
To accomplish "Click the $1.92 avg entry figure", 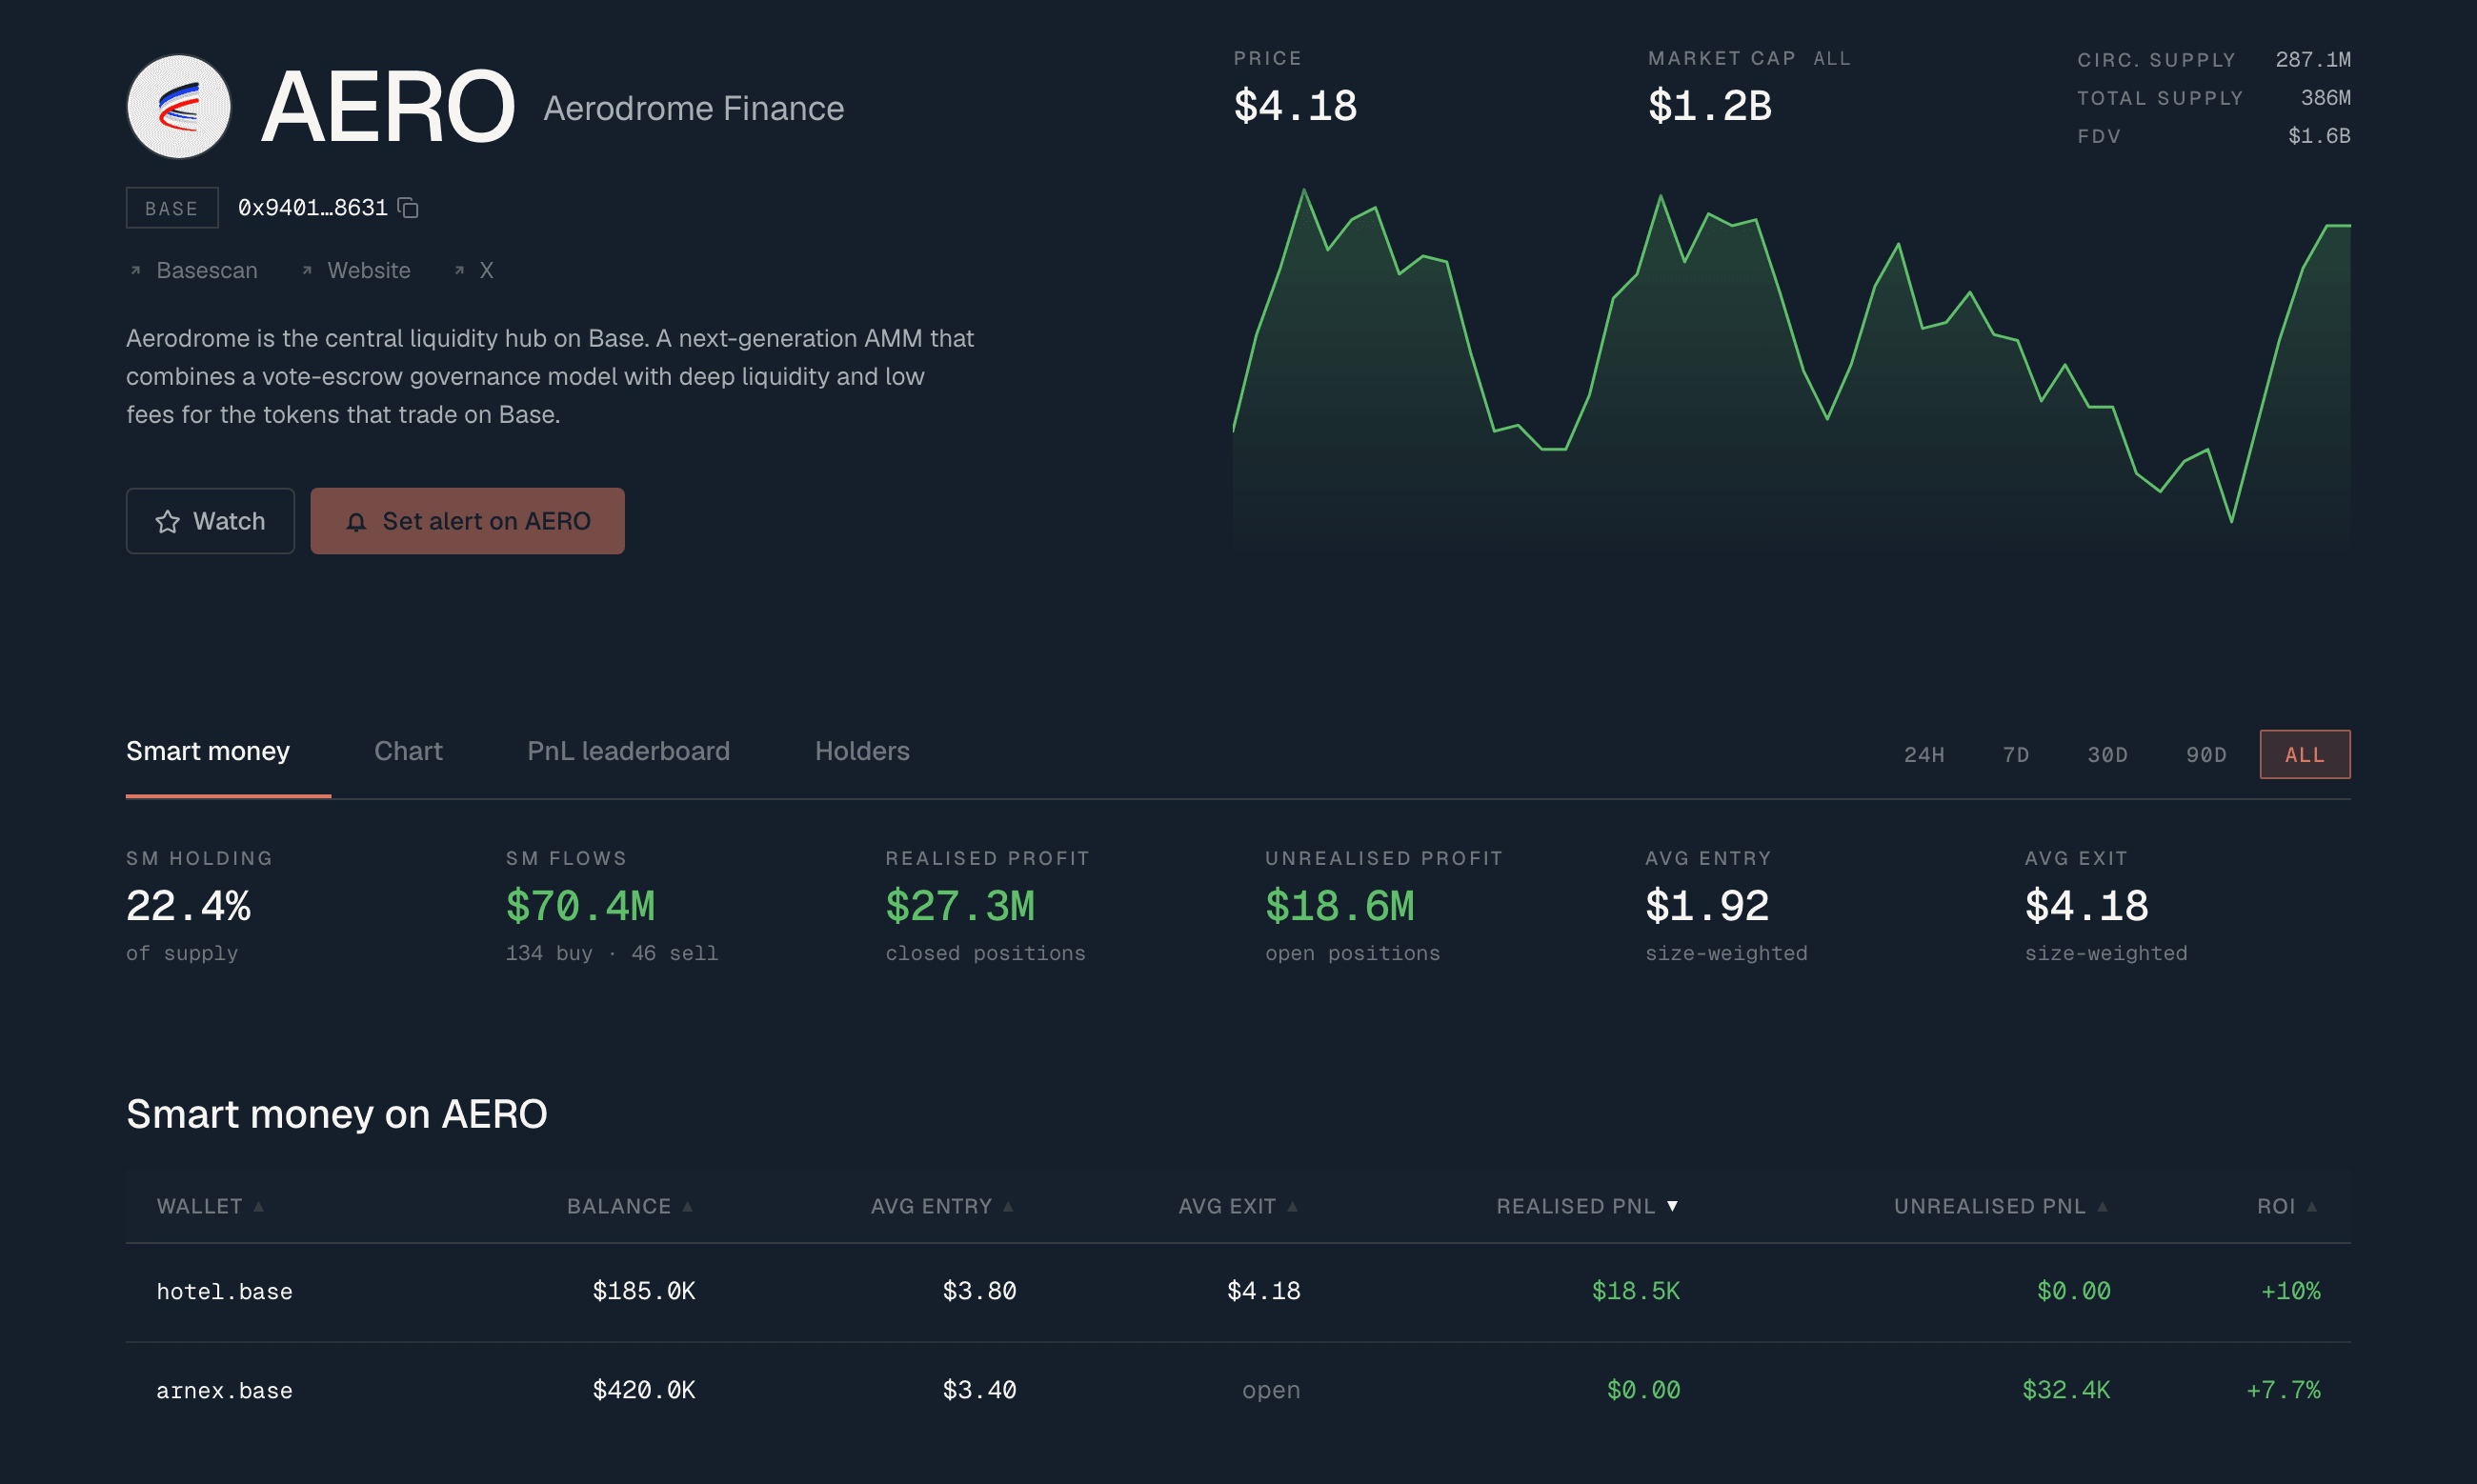I will coord(1707,906).
